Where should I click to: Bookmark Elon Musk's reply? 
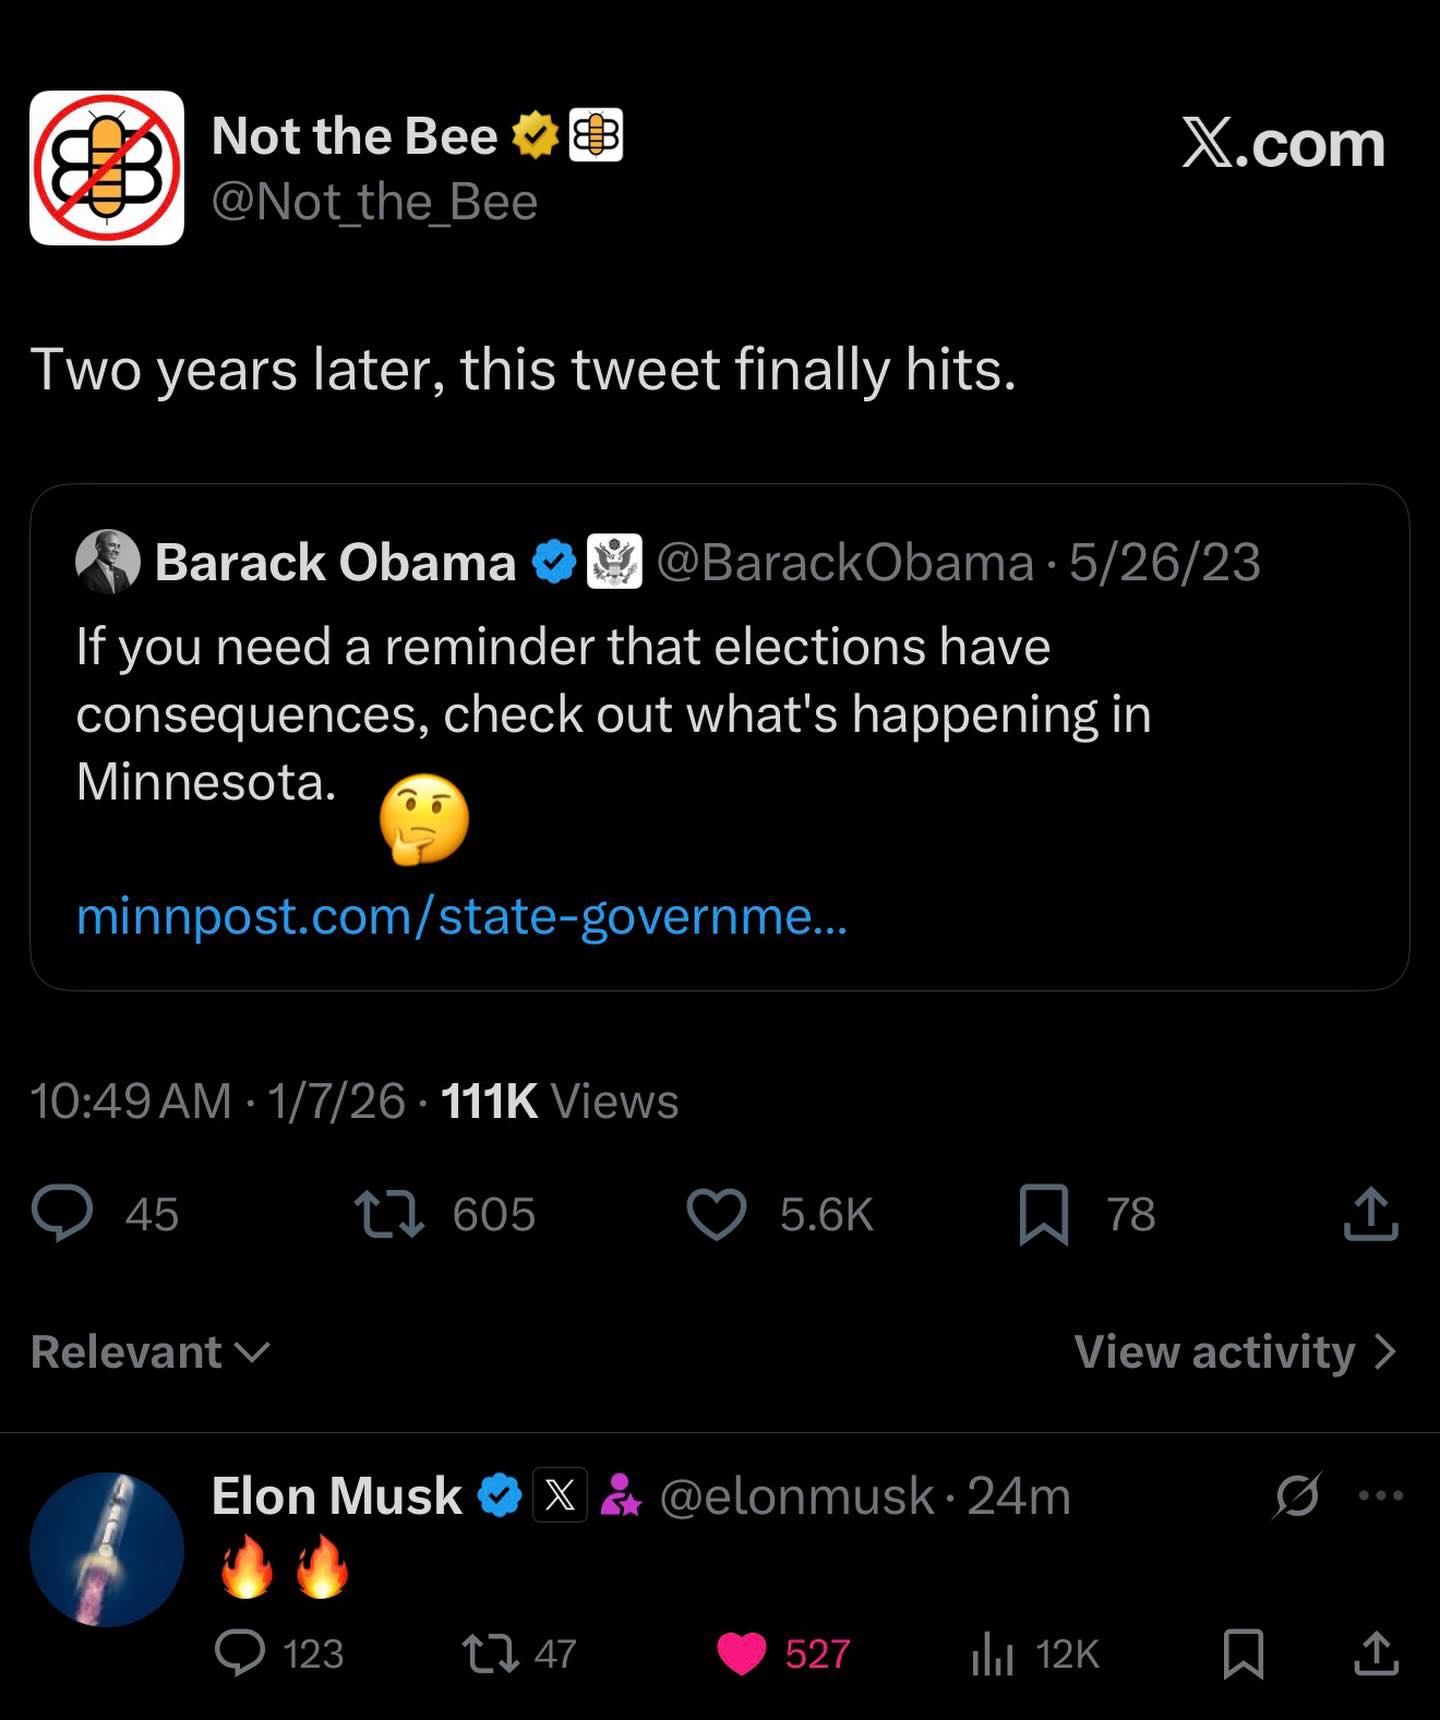[1244, 1653]
